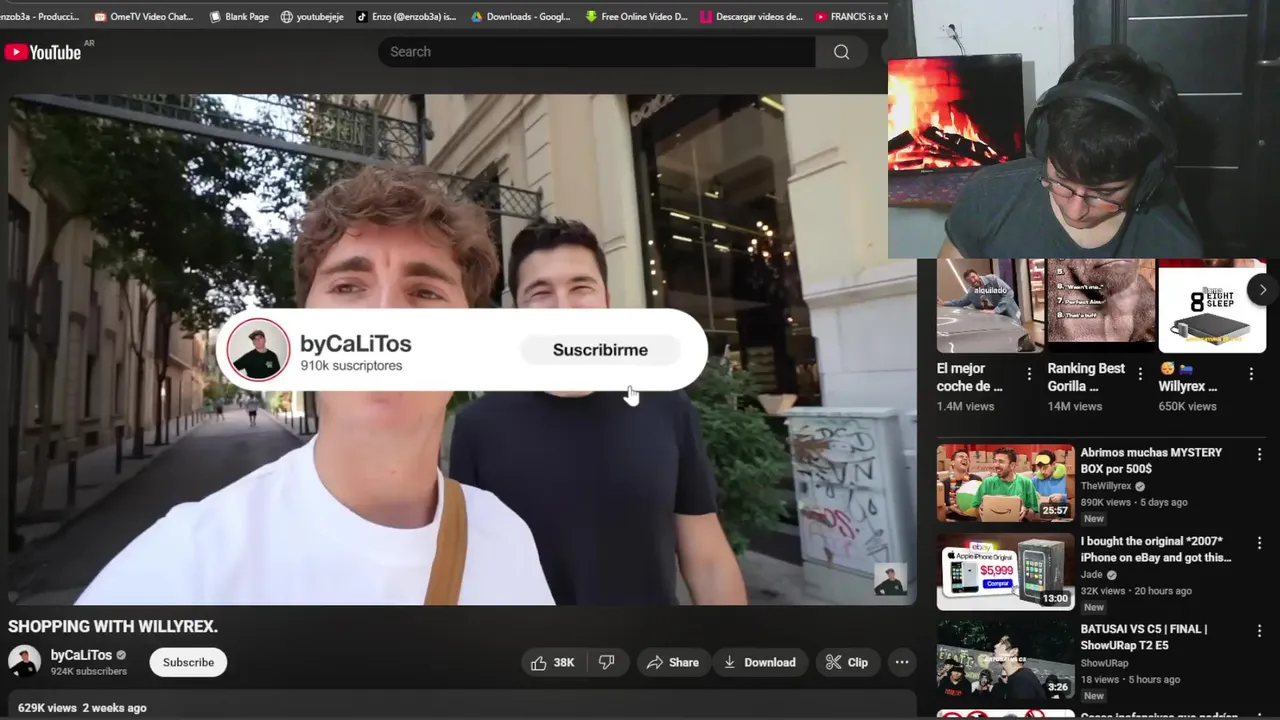Visit ShowURap channel name
The width and height of the screenshot is (1280, 720).
(1104, 663)
